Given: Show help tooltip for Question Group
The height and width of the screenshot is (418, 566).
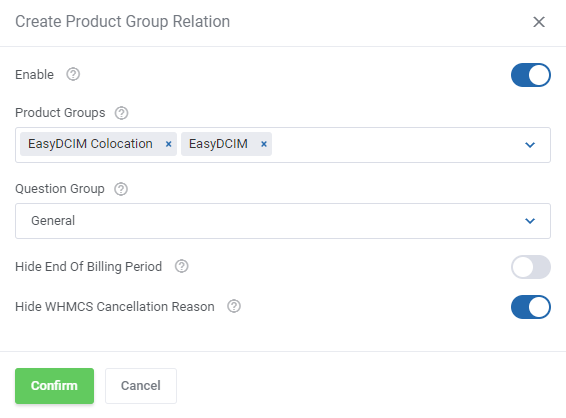Looking at the screenshot, I should point(121,189).
